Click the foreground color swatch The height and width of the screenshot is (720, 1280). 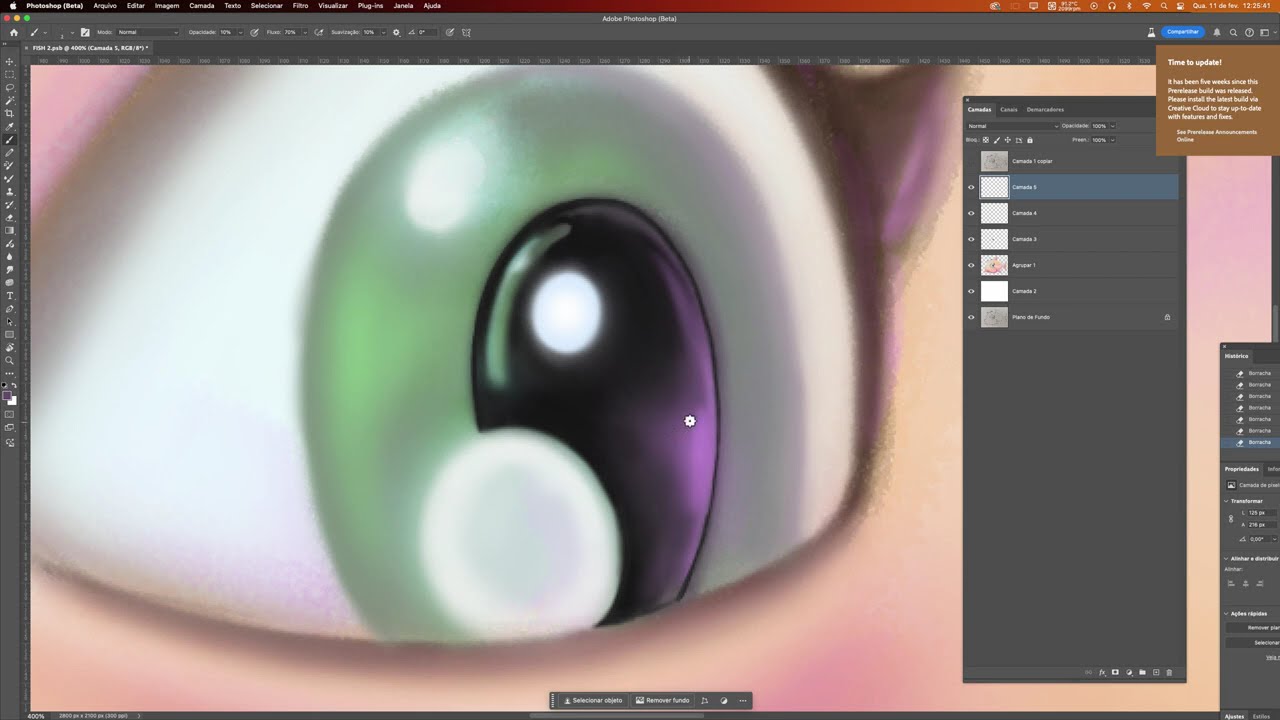(7, 396)
